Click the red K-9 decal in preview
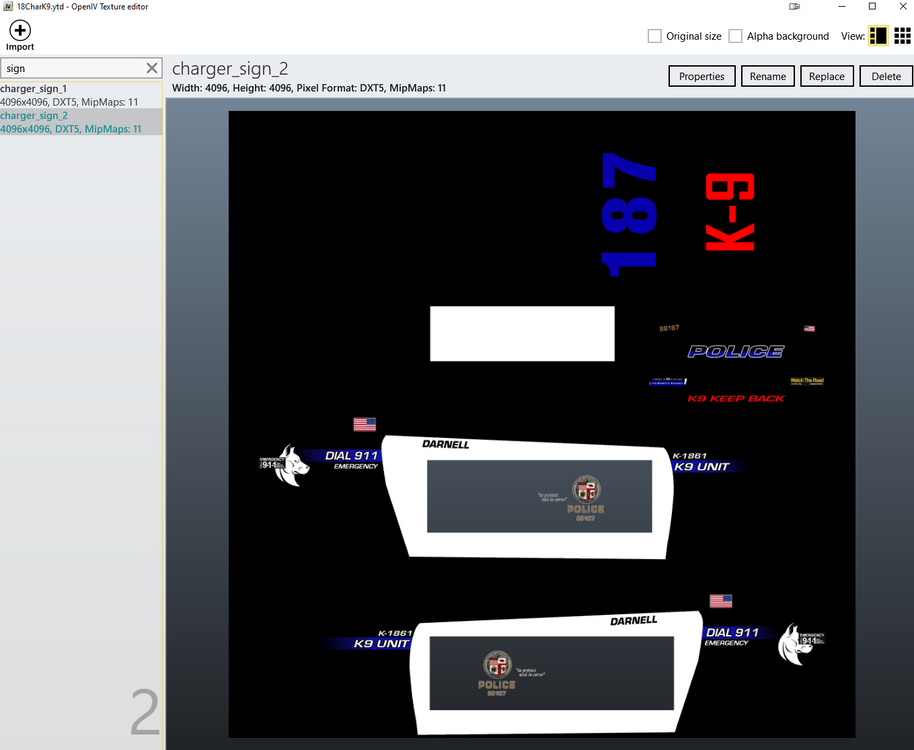This screenshot has width=914, height=750. (x=730, y=212)
